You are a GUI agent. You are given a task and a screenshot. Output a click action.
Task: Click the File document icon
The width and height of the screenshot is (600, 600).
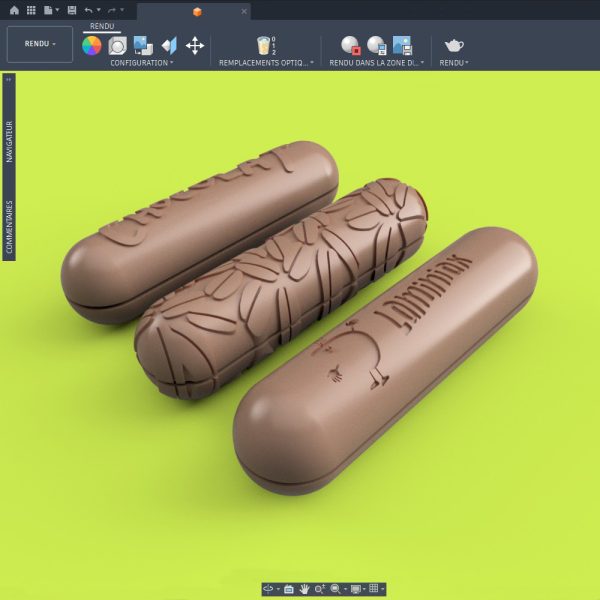coord(48,10)
